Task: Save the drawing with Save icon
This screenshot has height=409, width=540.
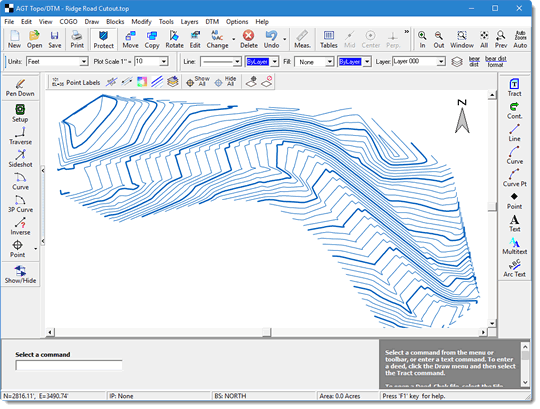Action: 54,39
